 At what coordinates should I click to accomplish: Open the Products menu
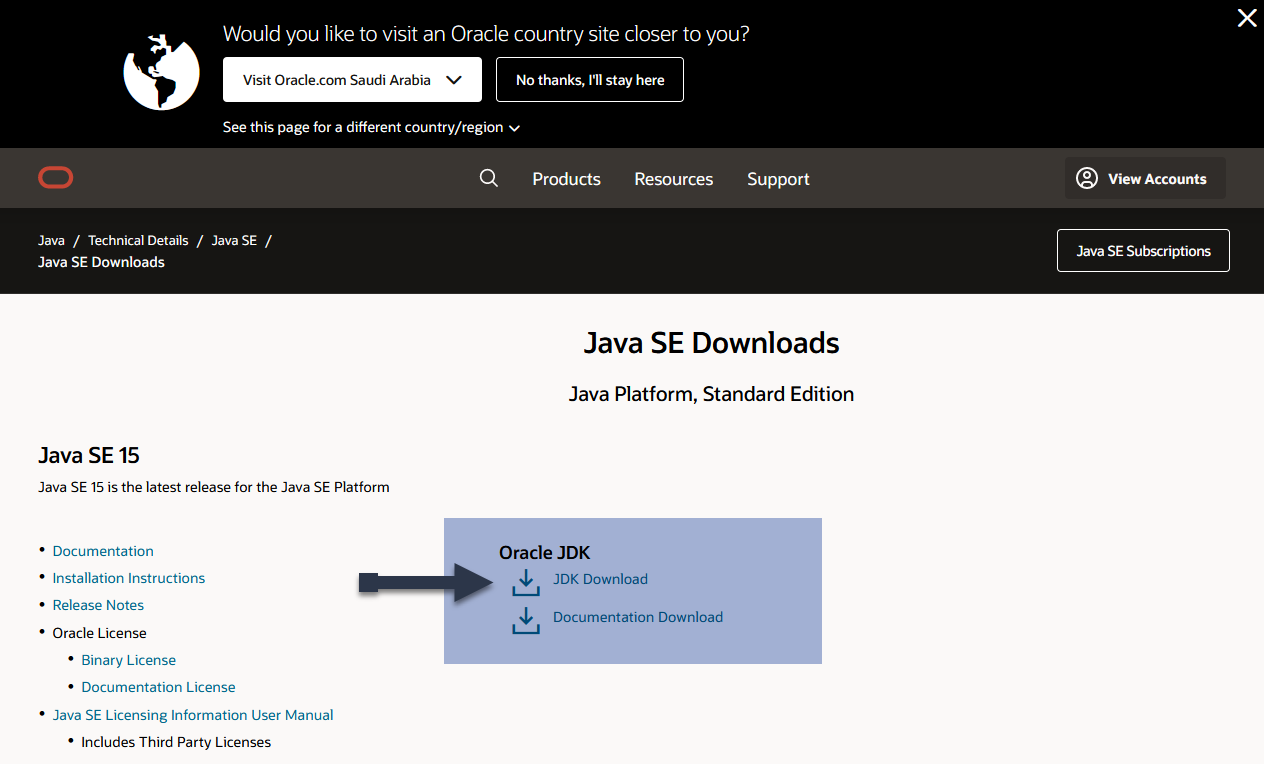(x=566, y=179)
